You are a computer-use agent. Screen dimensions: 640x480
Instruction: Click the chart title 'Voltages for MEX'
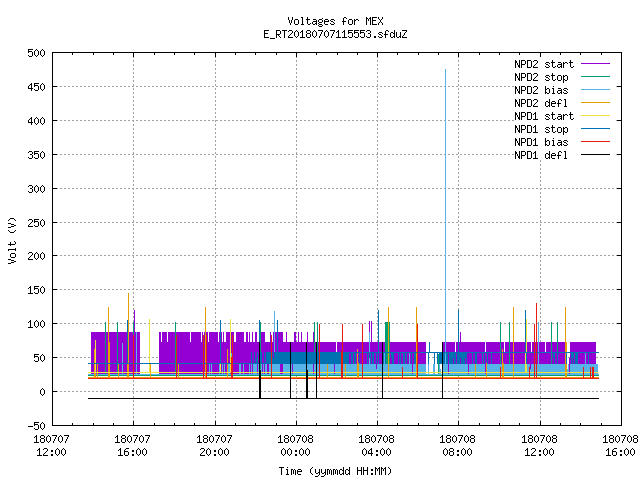pos(335,21)
